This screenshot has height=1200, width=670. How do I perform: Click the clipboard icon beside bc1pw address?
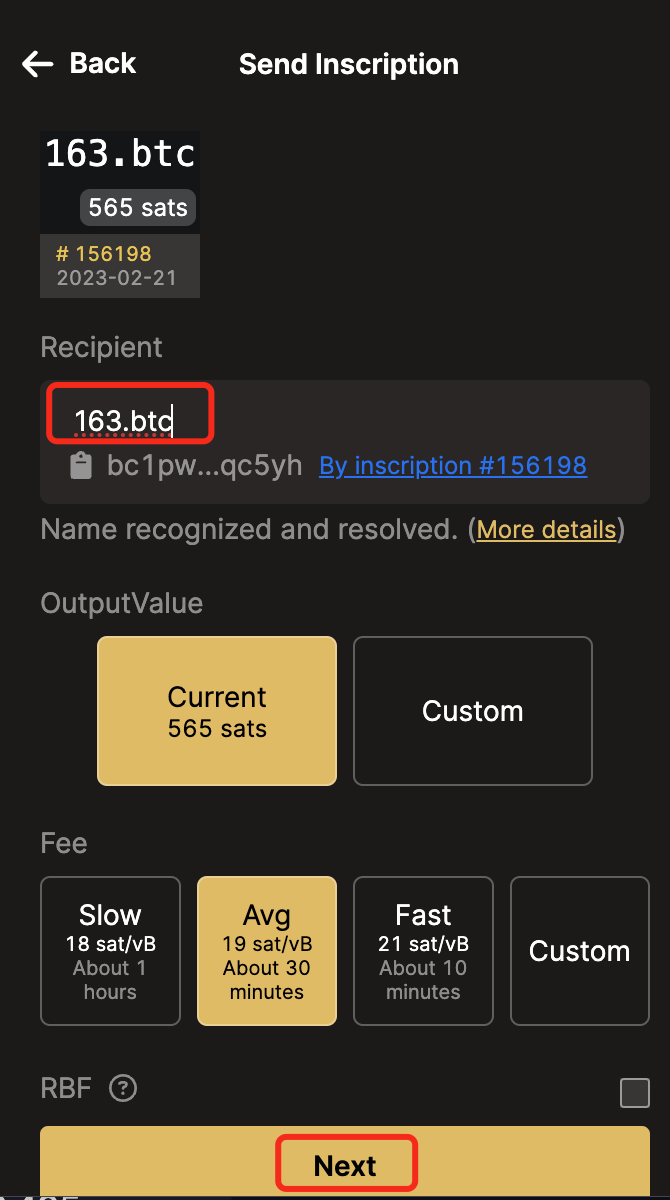pyautogui.click(x=82, y=466)
